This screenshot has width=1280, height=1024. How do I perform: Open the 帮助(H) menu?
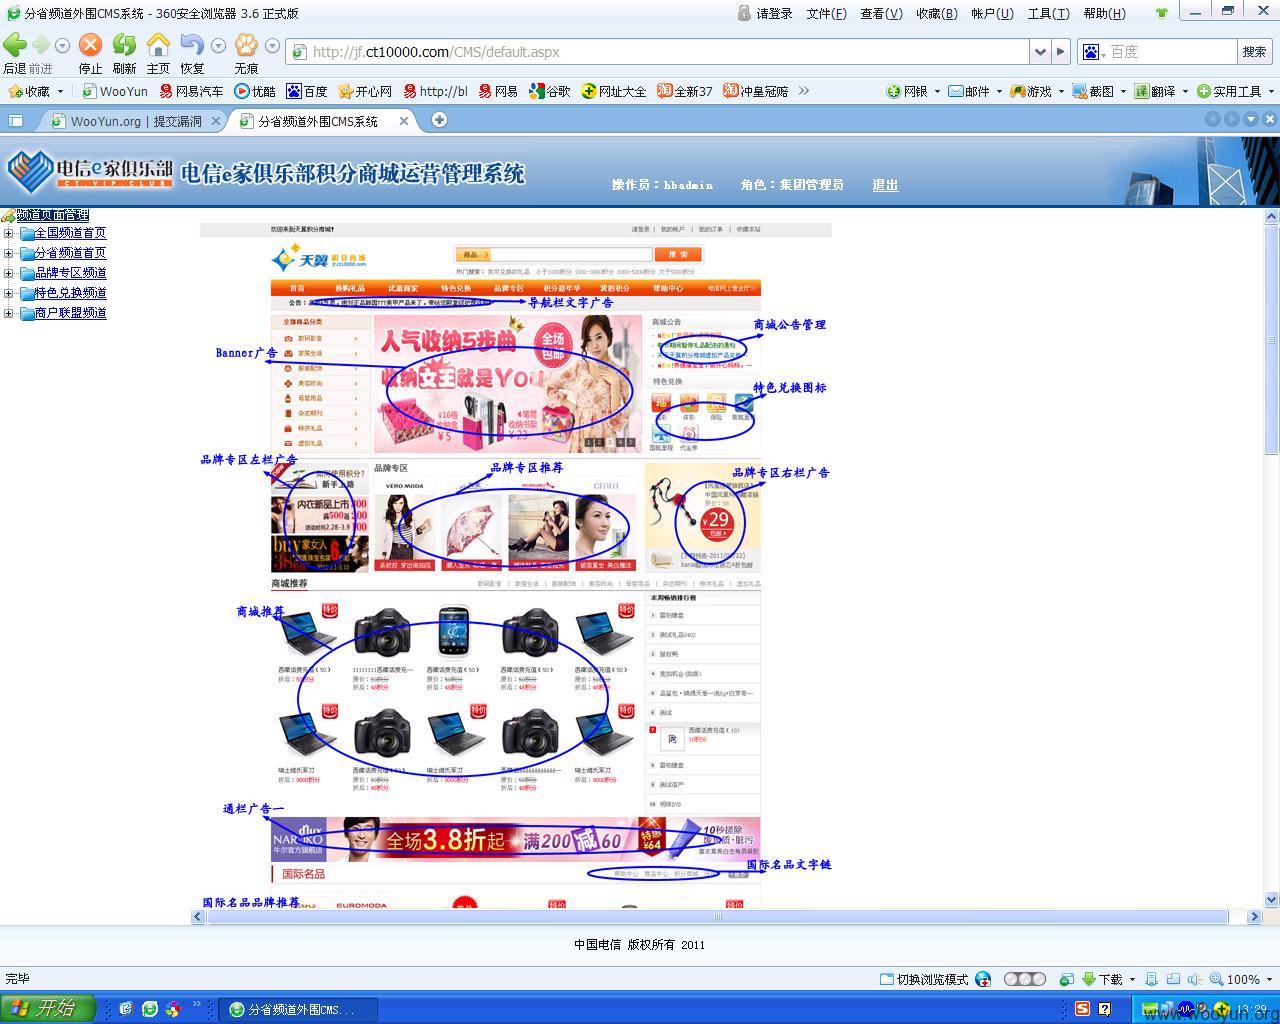coord(1104,13)
